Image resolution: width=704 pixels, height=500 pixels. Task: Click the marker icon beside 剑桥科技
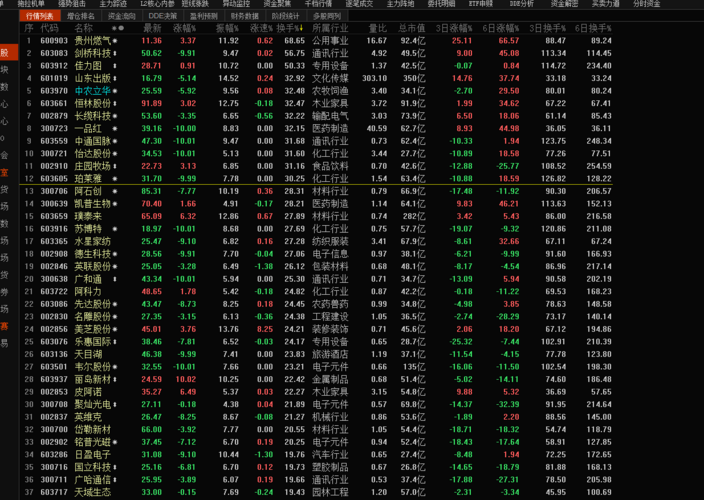(115, 53)
